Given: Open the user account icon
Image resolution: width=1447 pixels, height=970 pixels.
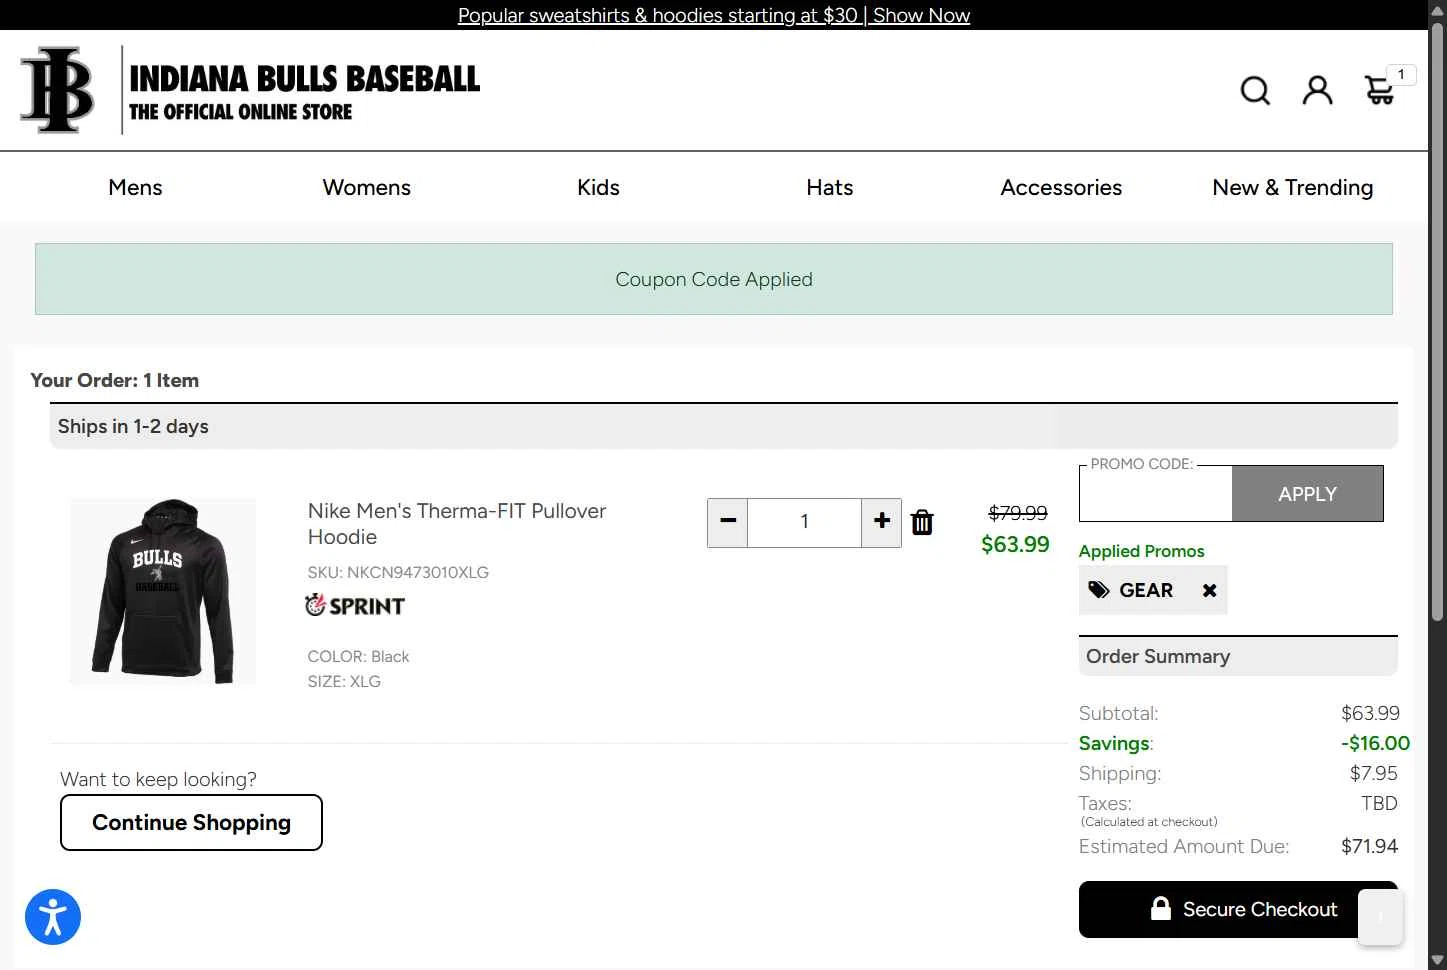Looking at the screenshot, I should [x=1317, y=91].
